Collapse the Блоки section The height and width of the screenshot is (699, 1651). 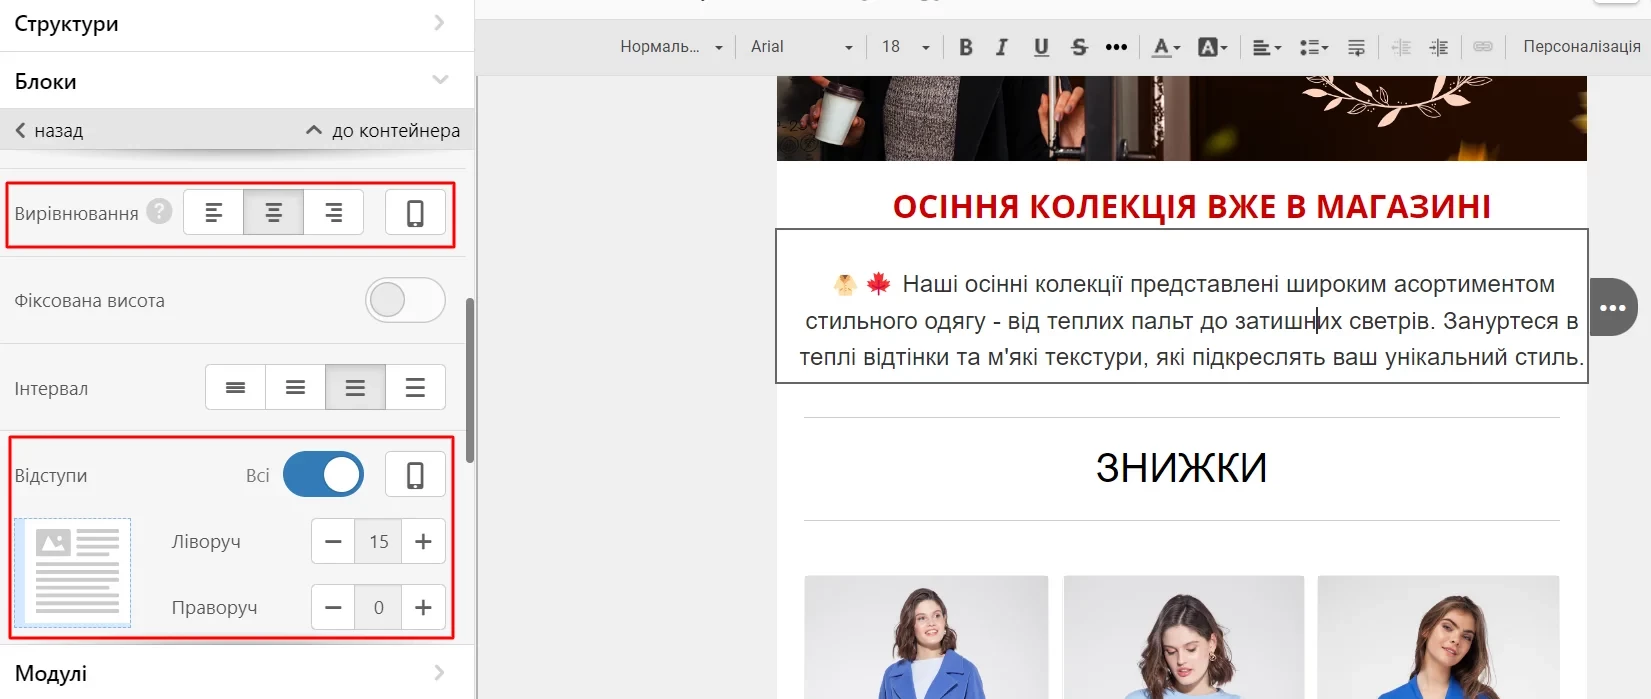pyautogui.click(x=237, y=81)
